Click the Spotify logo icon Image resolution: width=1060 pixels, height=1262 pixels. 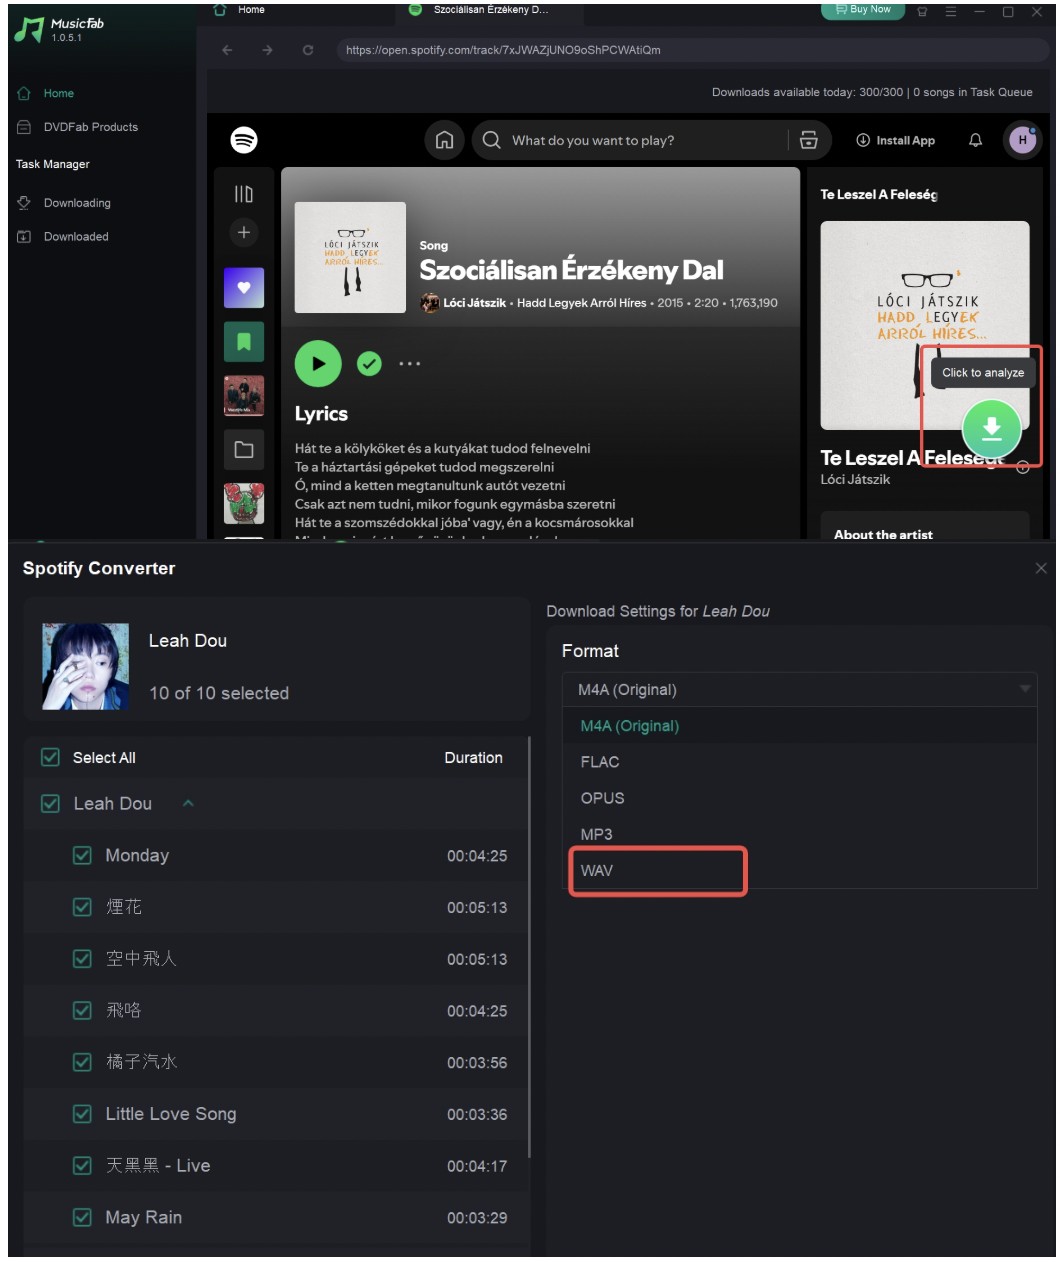pyautogui.click(x=244, y=140)
